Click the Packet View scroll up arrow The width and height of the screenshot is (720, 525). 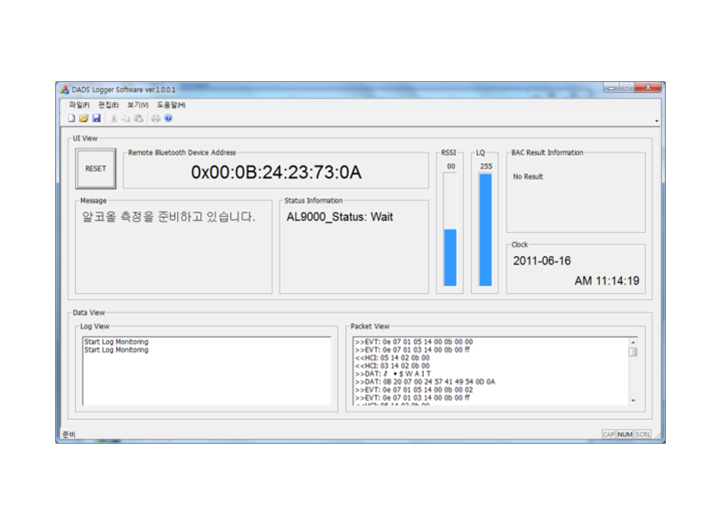(632, 341)
